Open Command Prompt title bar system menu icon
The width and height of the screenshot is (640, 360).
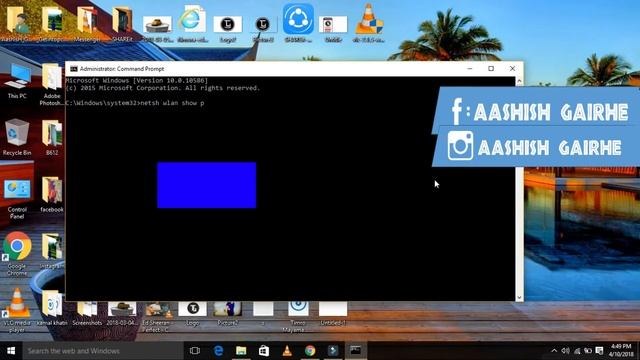pyautogui.click(x=73, y=69)
